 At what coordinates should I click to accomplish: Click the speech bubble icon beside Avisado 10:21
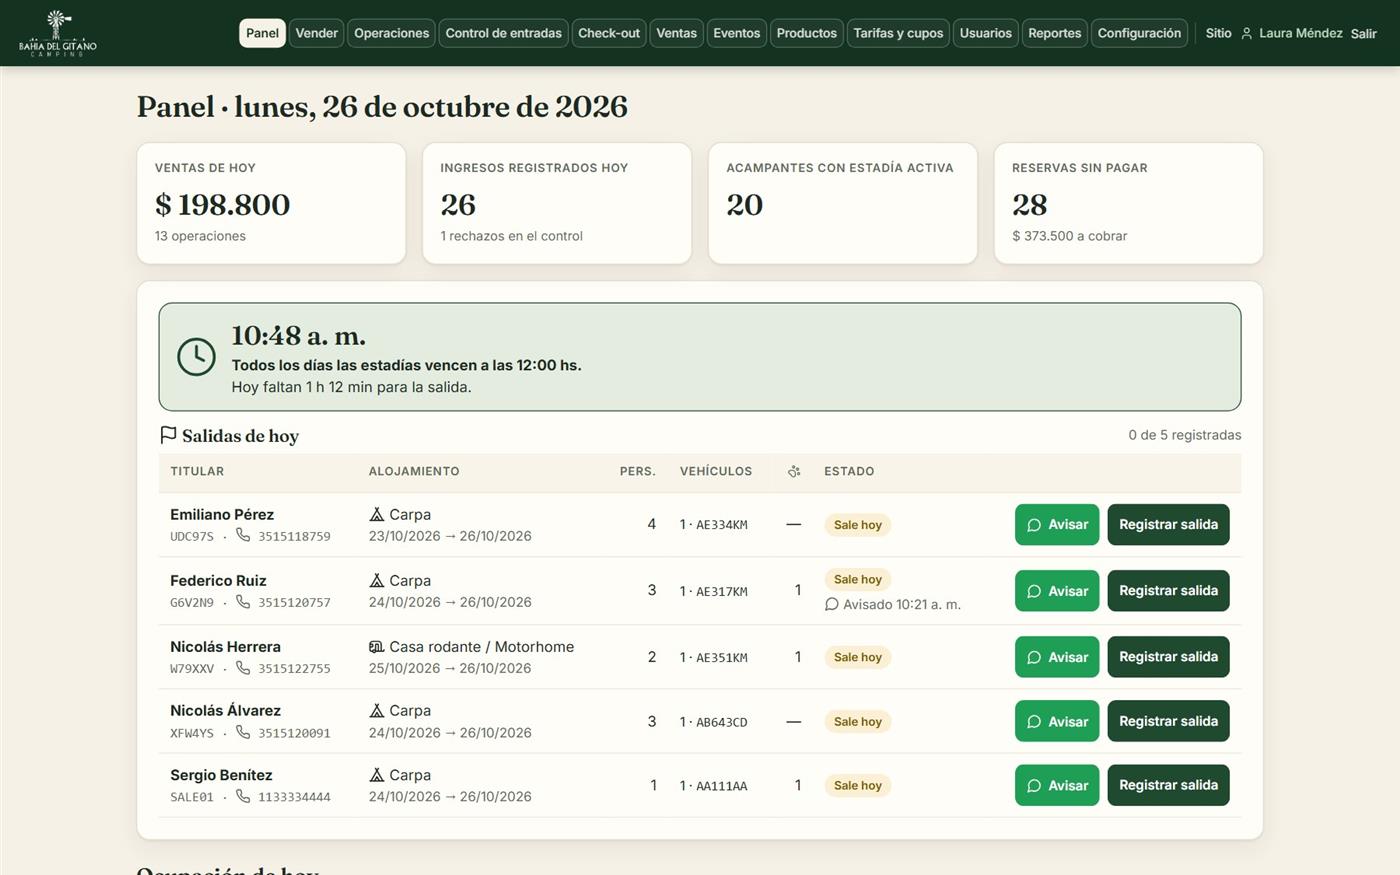(831, 604)
